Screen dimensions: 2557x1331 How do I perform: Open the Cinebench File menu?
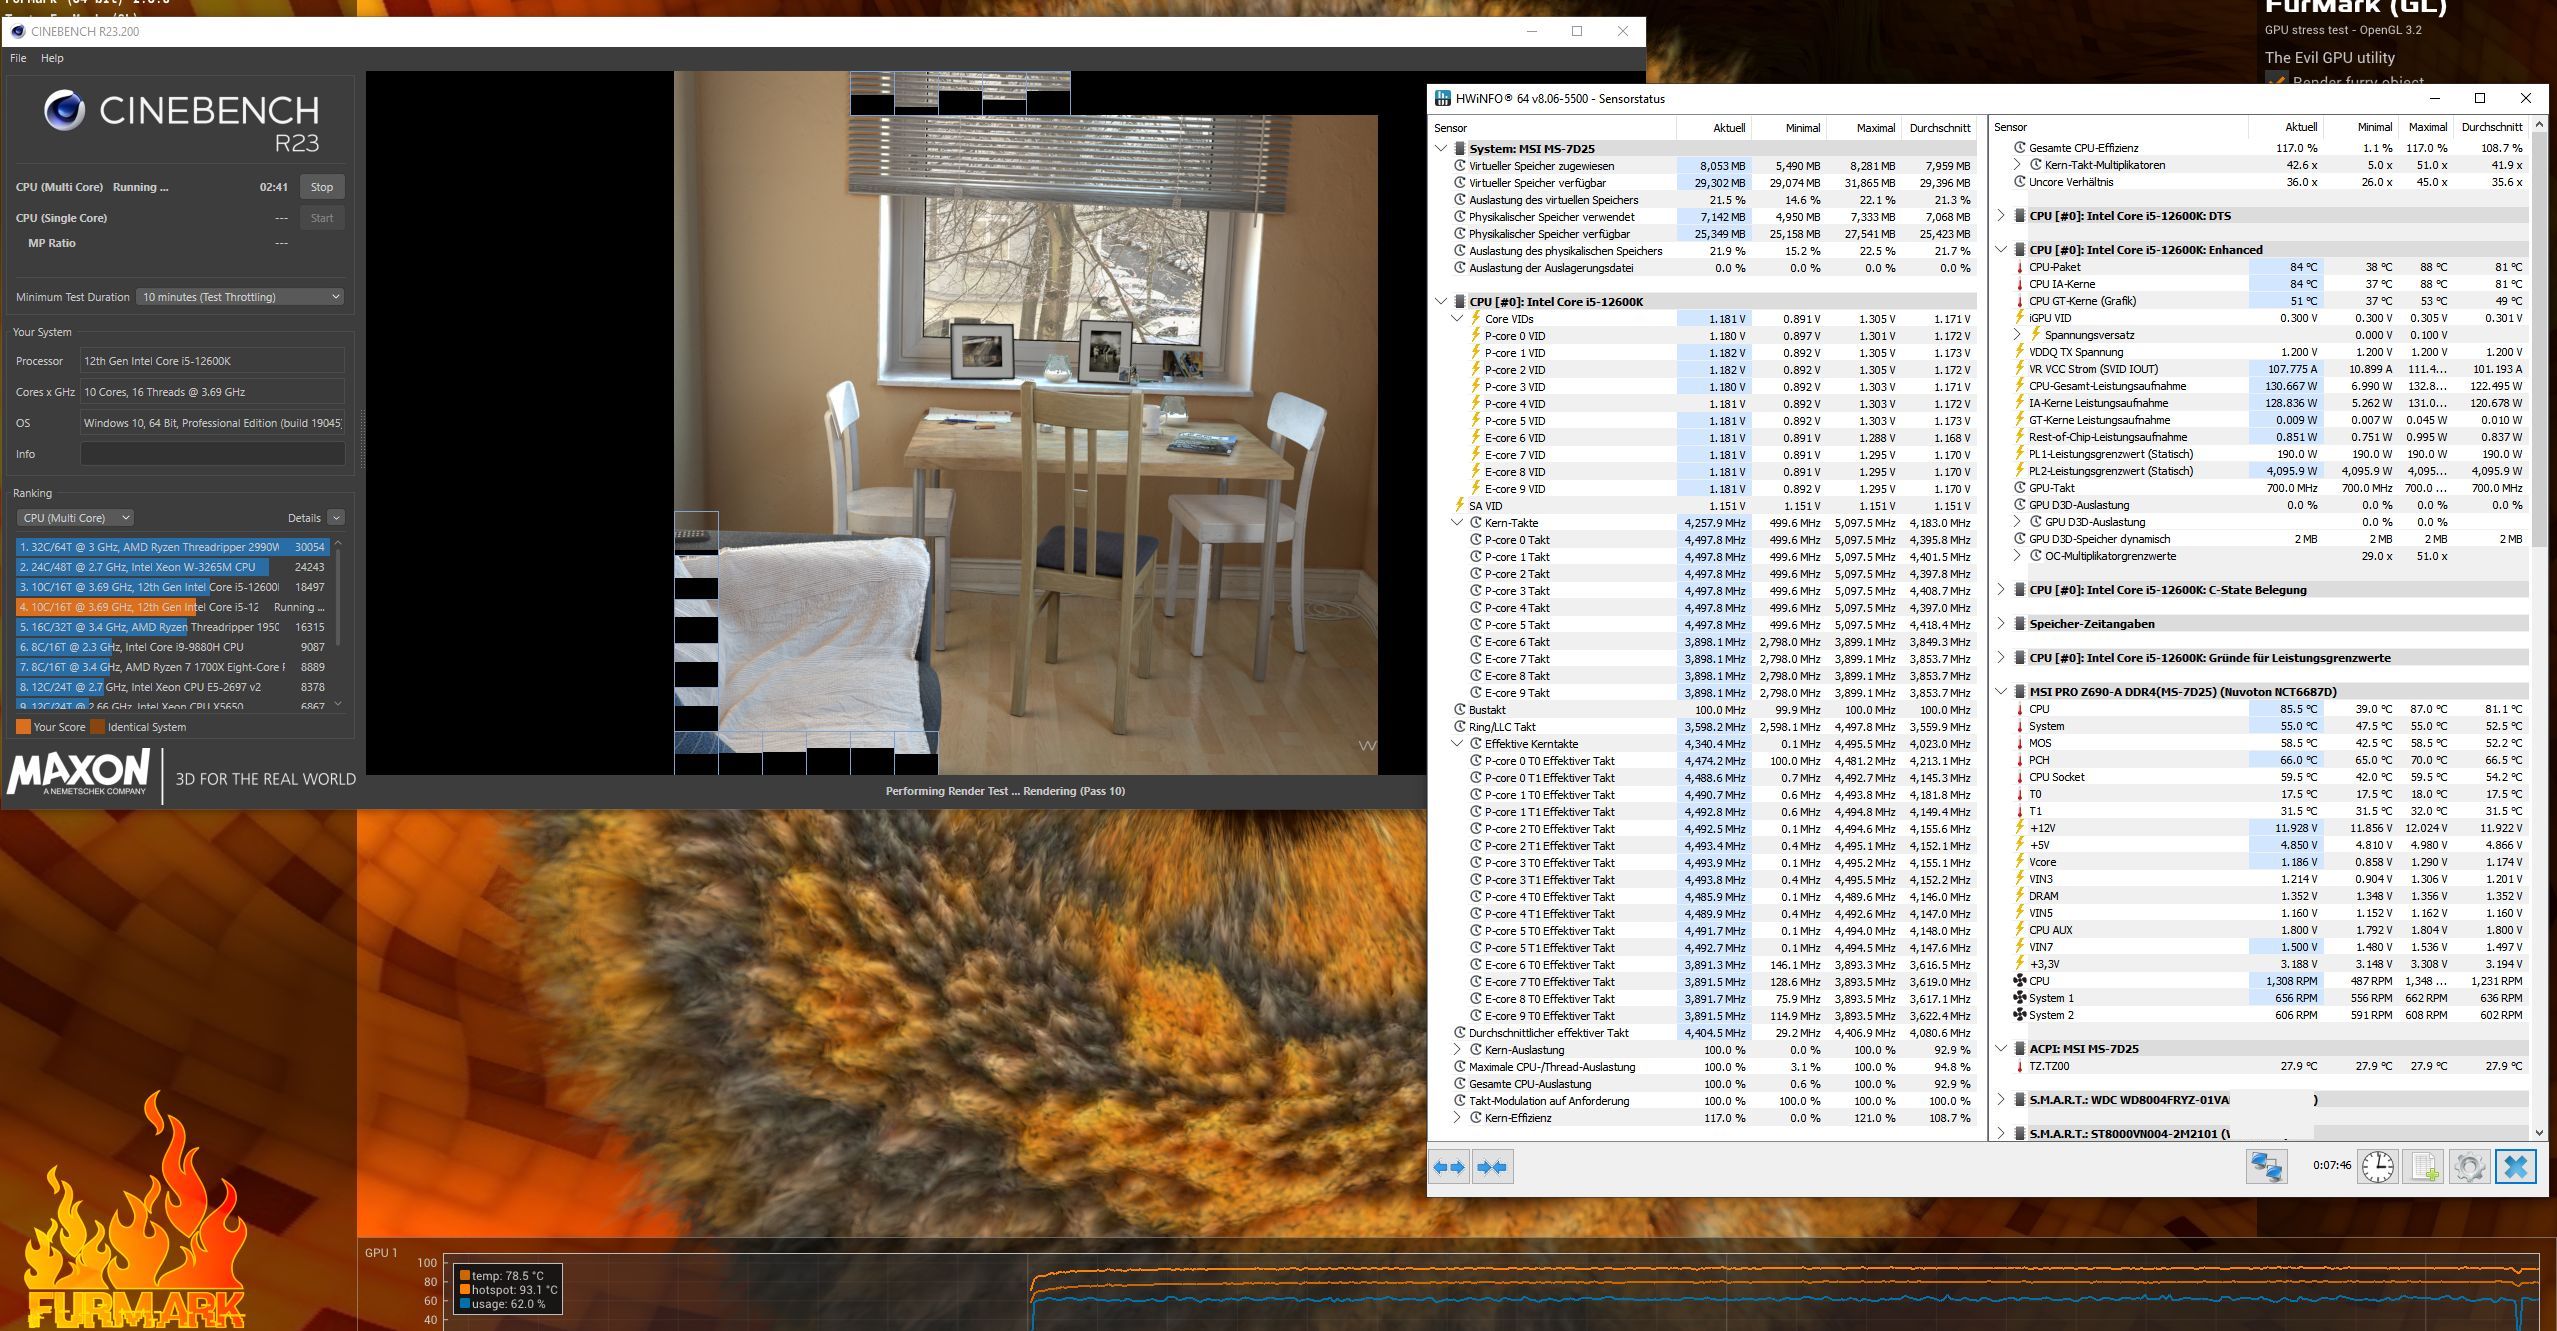point(18,58)
